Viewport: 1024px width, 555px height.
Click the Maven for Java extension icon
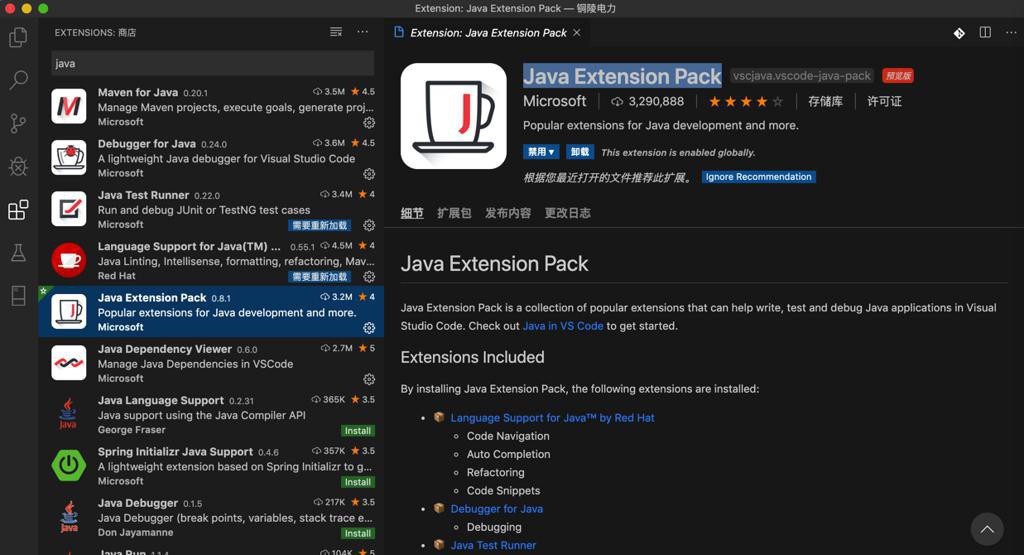tap(69, 106)
